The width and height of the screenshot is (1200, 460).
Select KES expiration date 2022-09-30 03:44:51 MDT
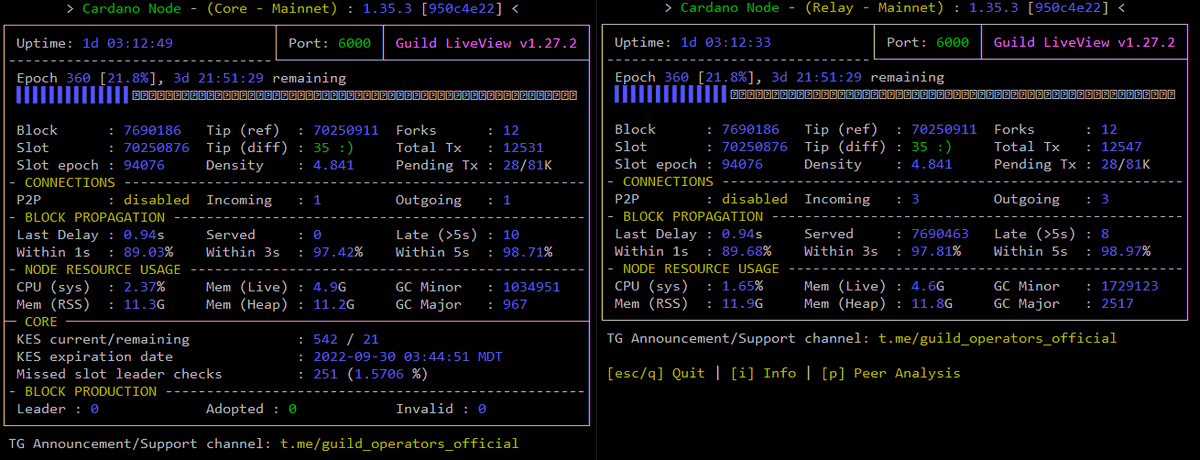pos(407,356)
